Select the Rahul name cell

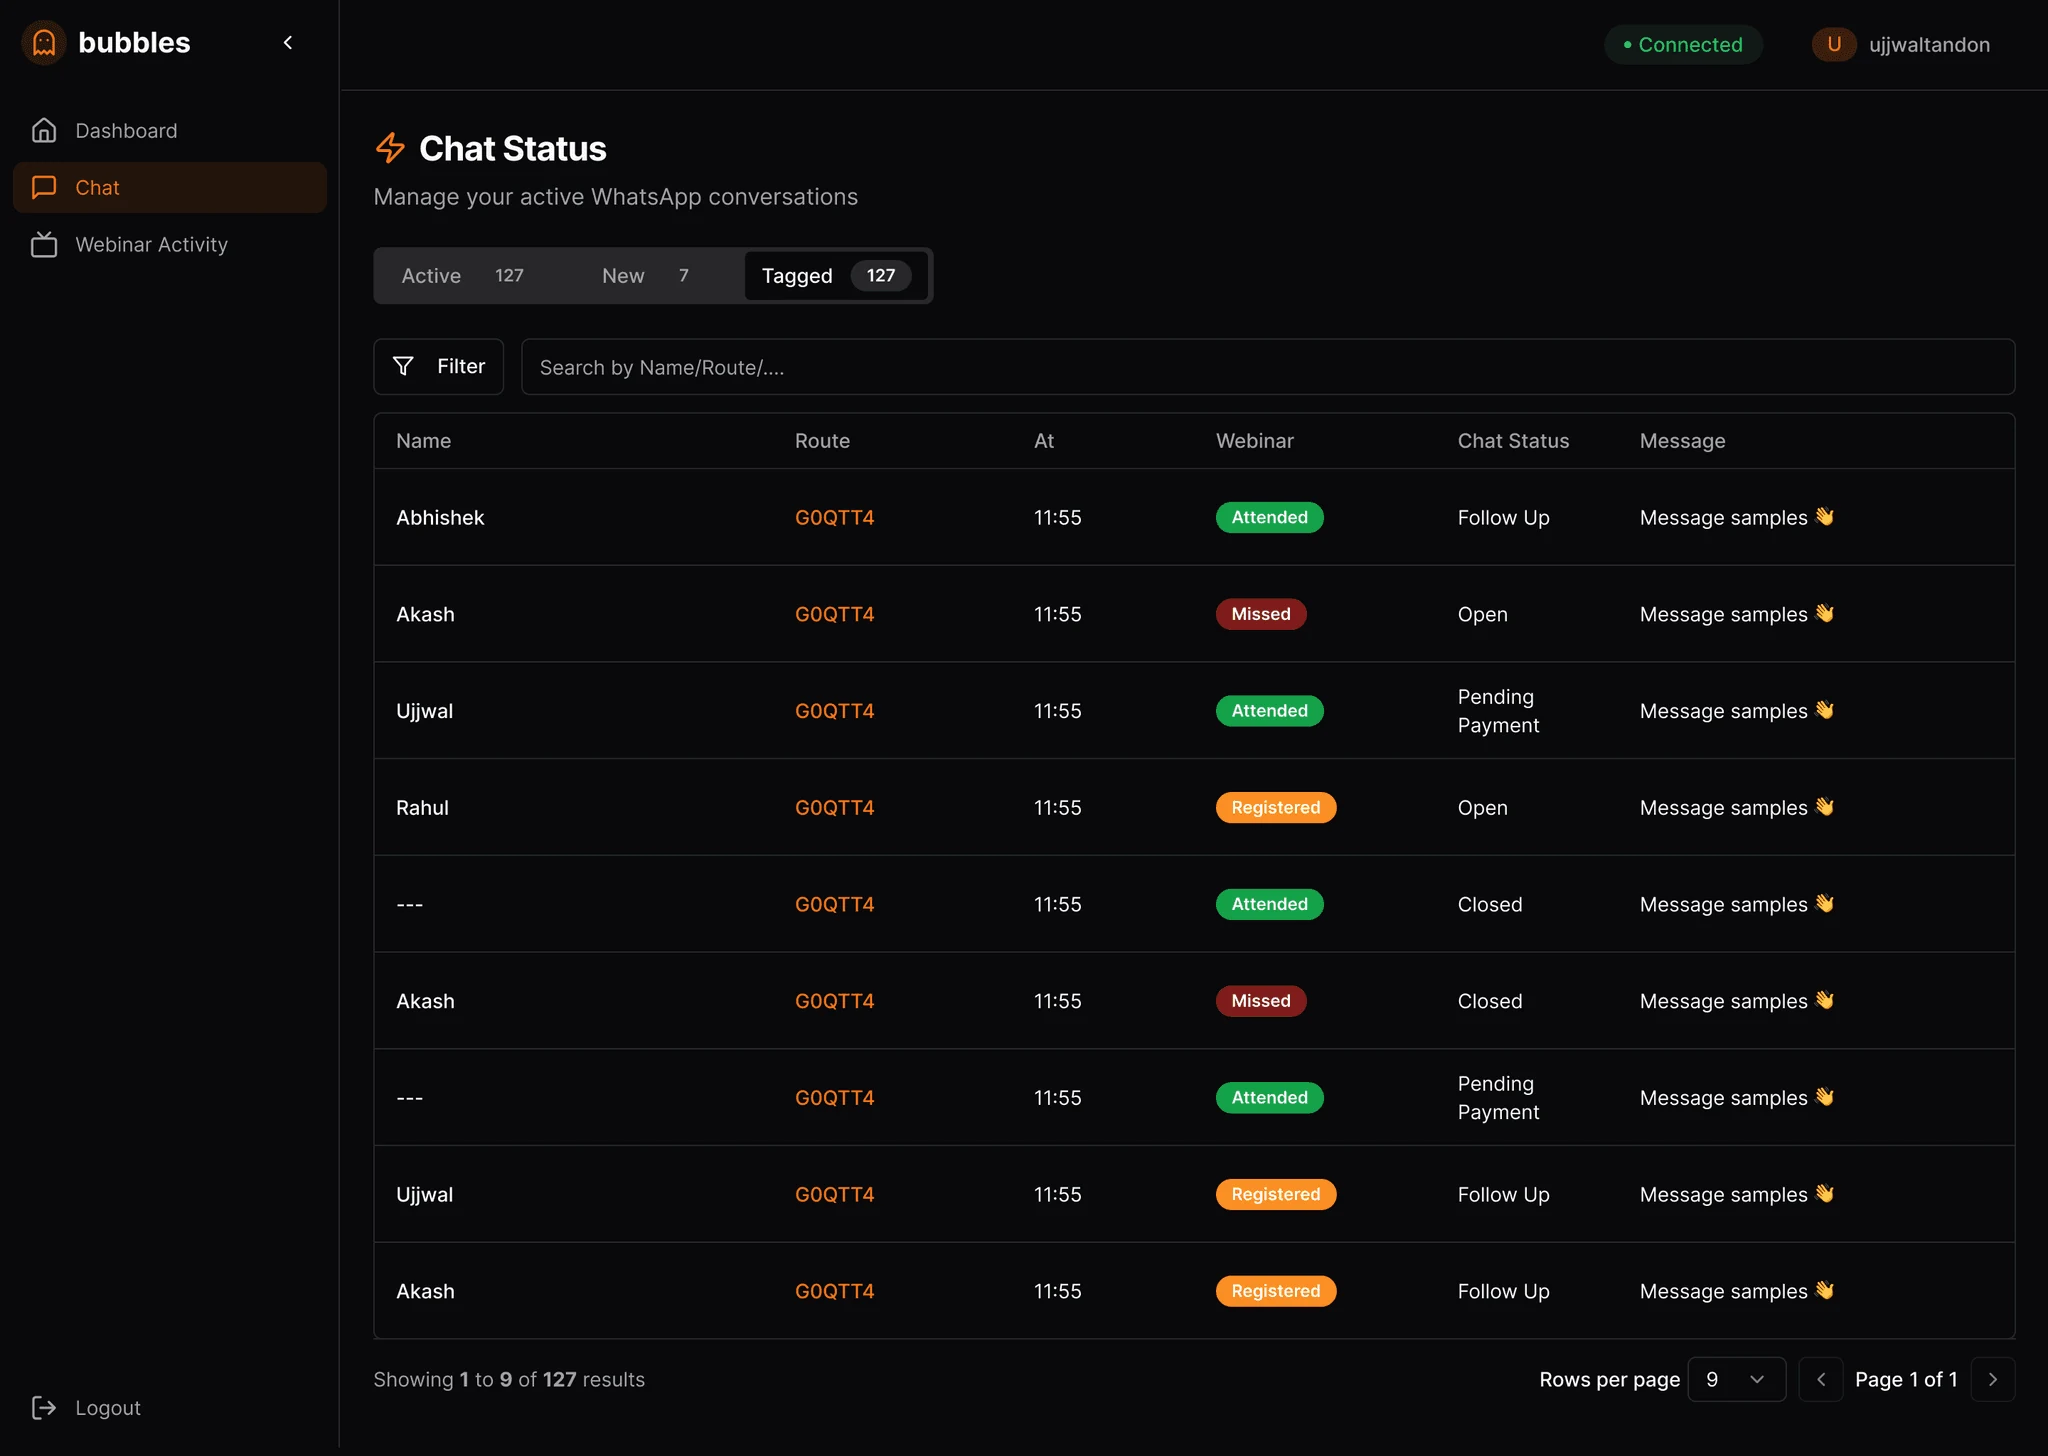point(422,808)
